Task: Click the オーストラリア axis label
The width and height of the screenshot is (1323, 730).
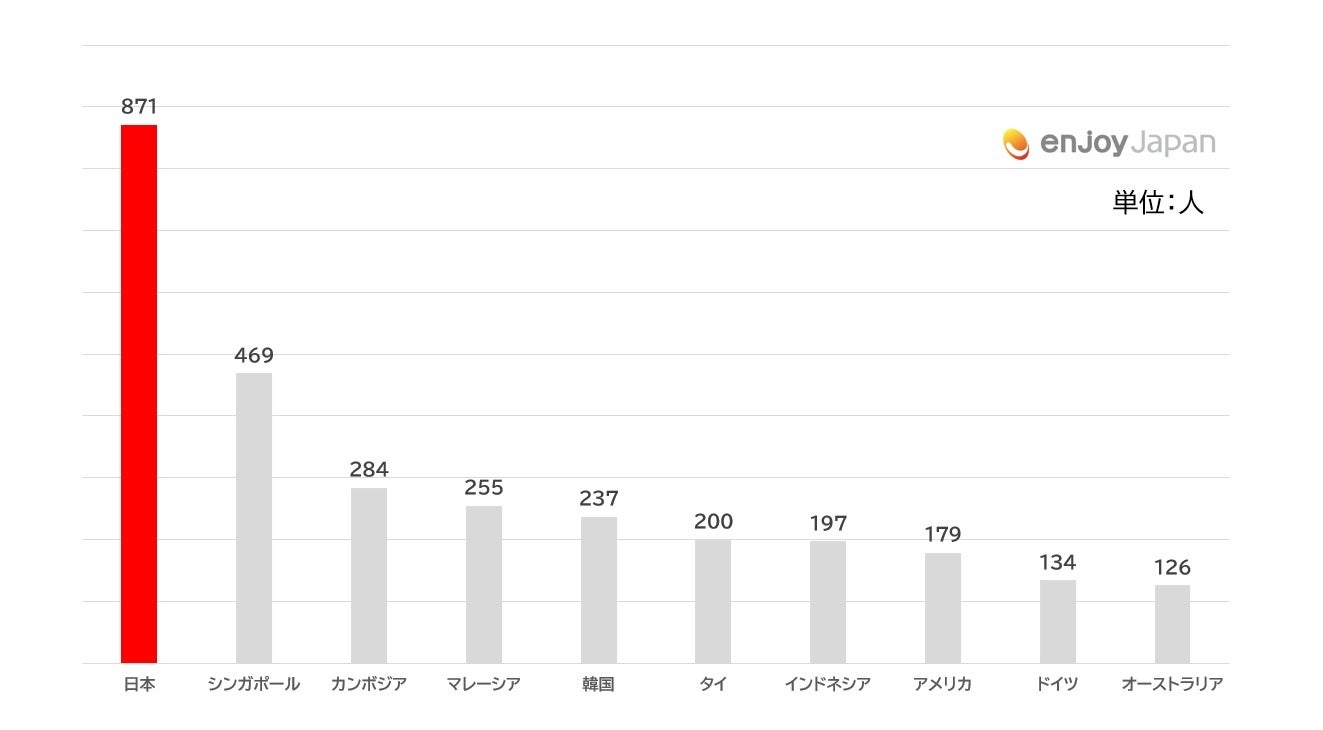Action: pos(1172,685)
